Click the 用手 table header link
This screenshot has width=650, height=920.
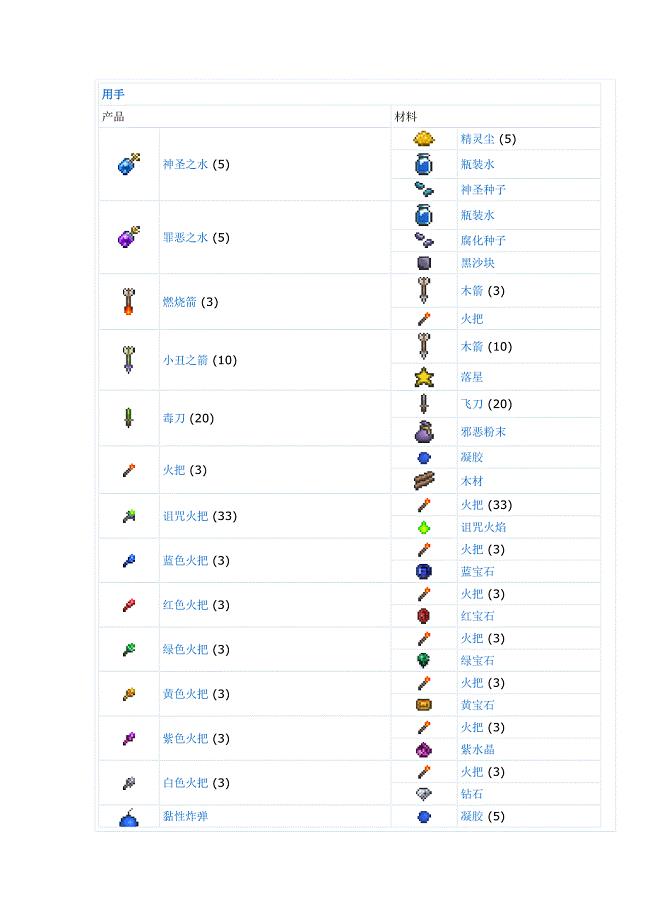click(x=113, y=94)
